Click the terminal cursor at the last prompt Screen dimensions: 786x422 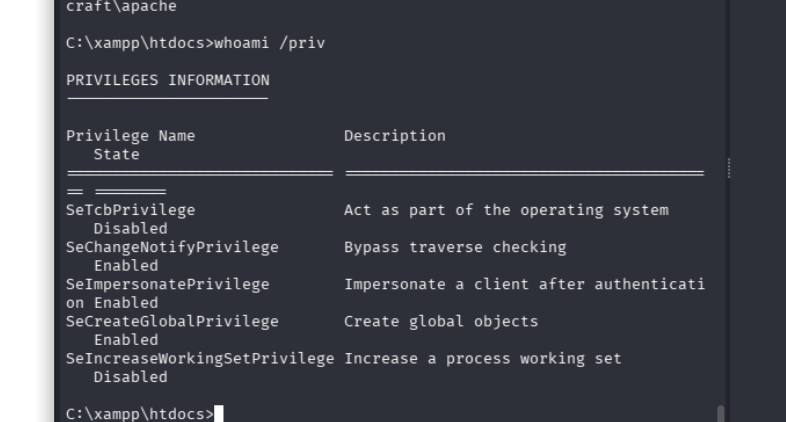click(219, 413)
